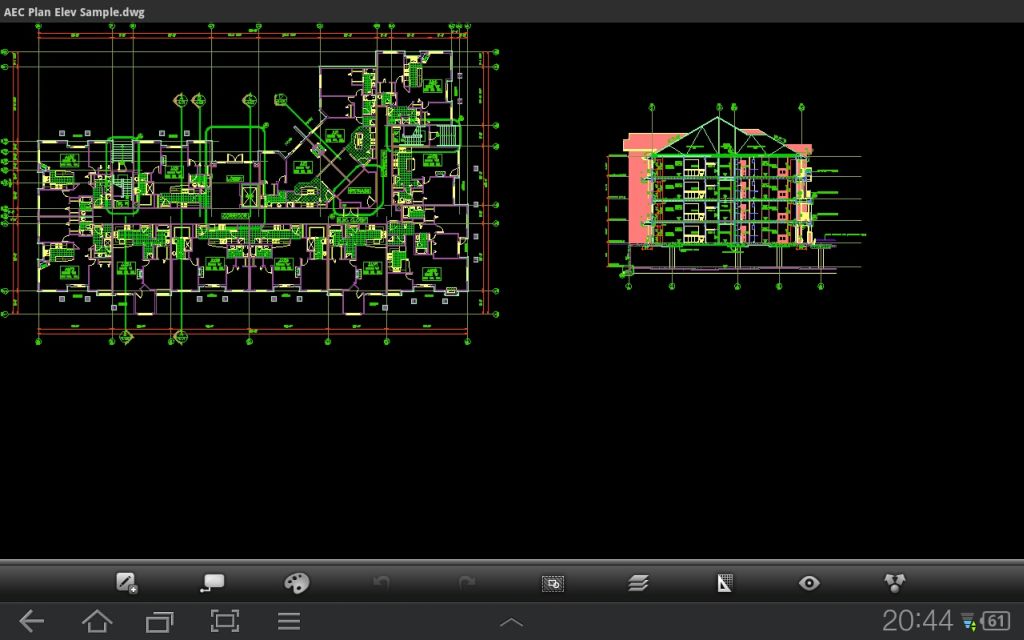Tap the Android back arrow
The width and height of the screenshot is (1024, 640).
[x=31, y=620]
